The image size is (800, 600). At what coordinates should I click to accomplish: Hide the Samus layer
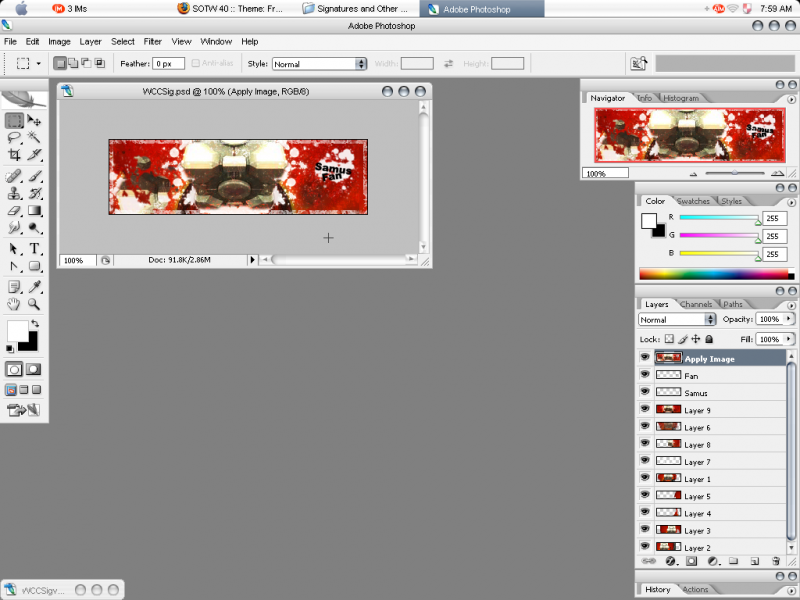click(645, 392)
